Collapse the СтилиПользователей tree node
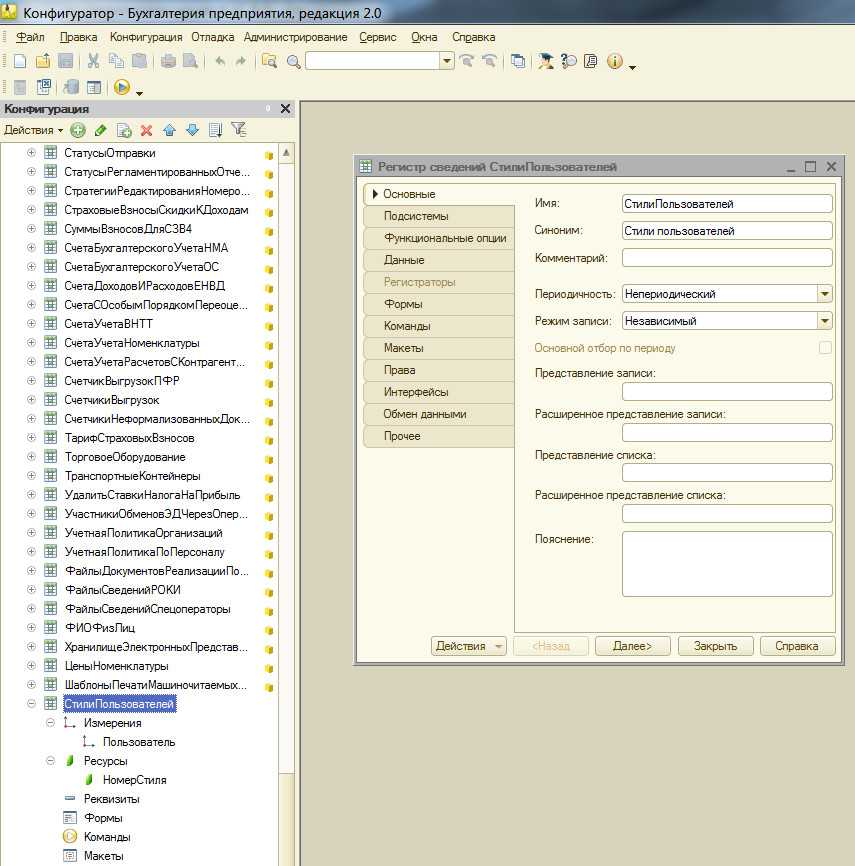Image resolution: width=855 pixels, height=866 pixels. pos(31,704)
